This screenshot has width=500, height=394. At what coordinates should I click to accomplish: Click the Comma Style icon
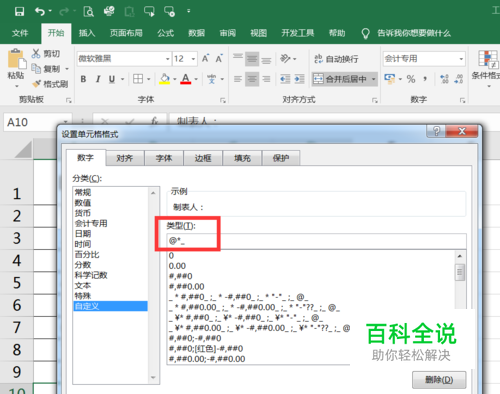(425, 79)
